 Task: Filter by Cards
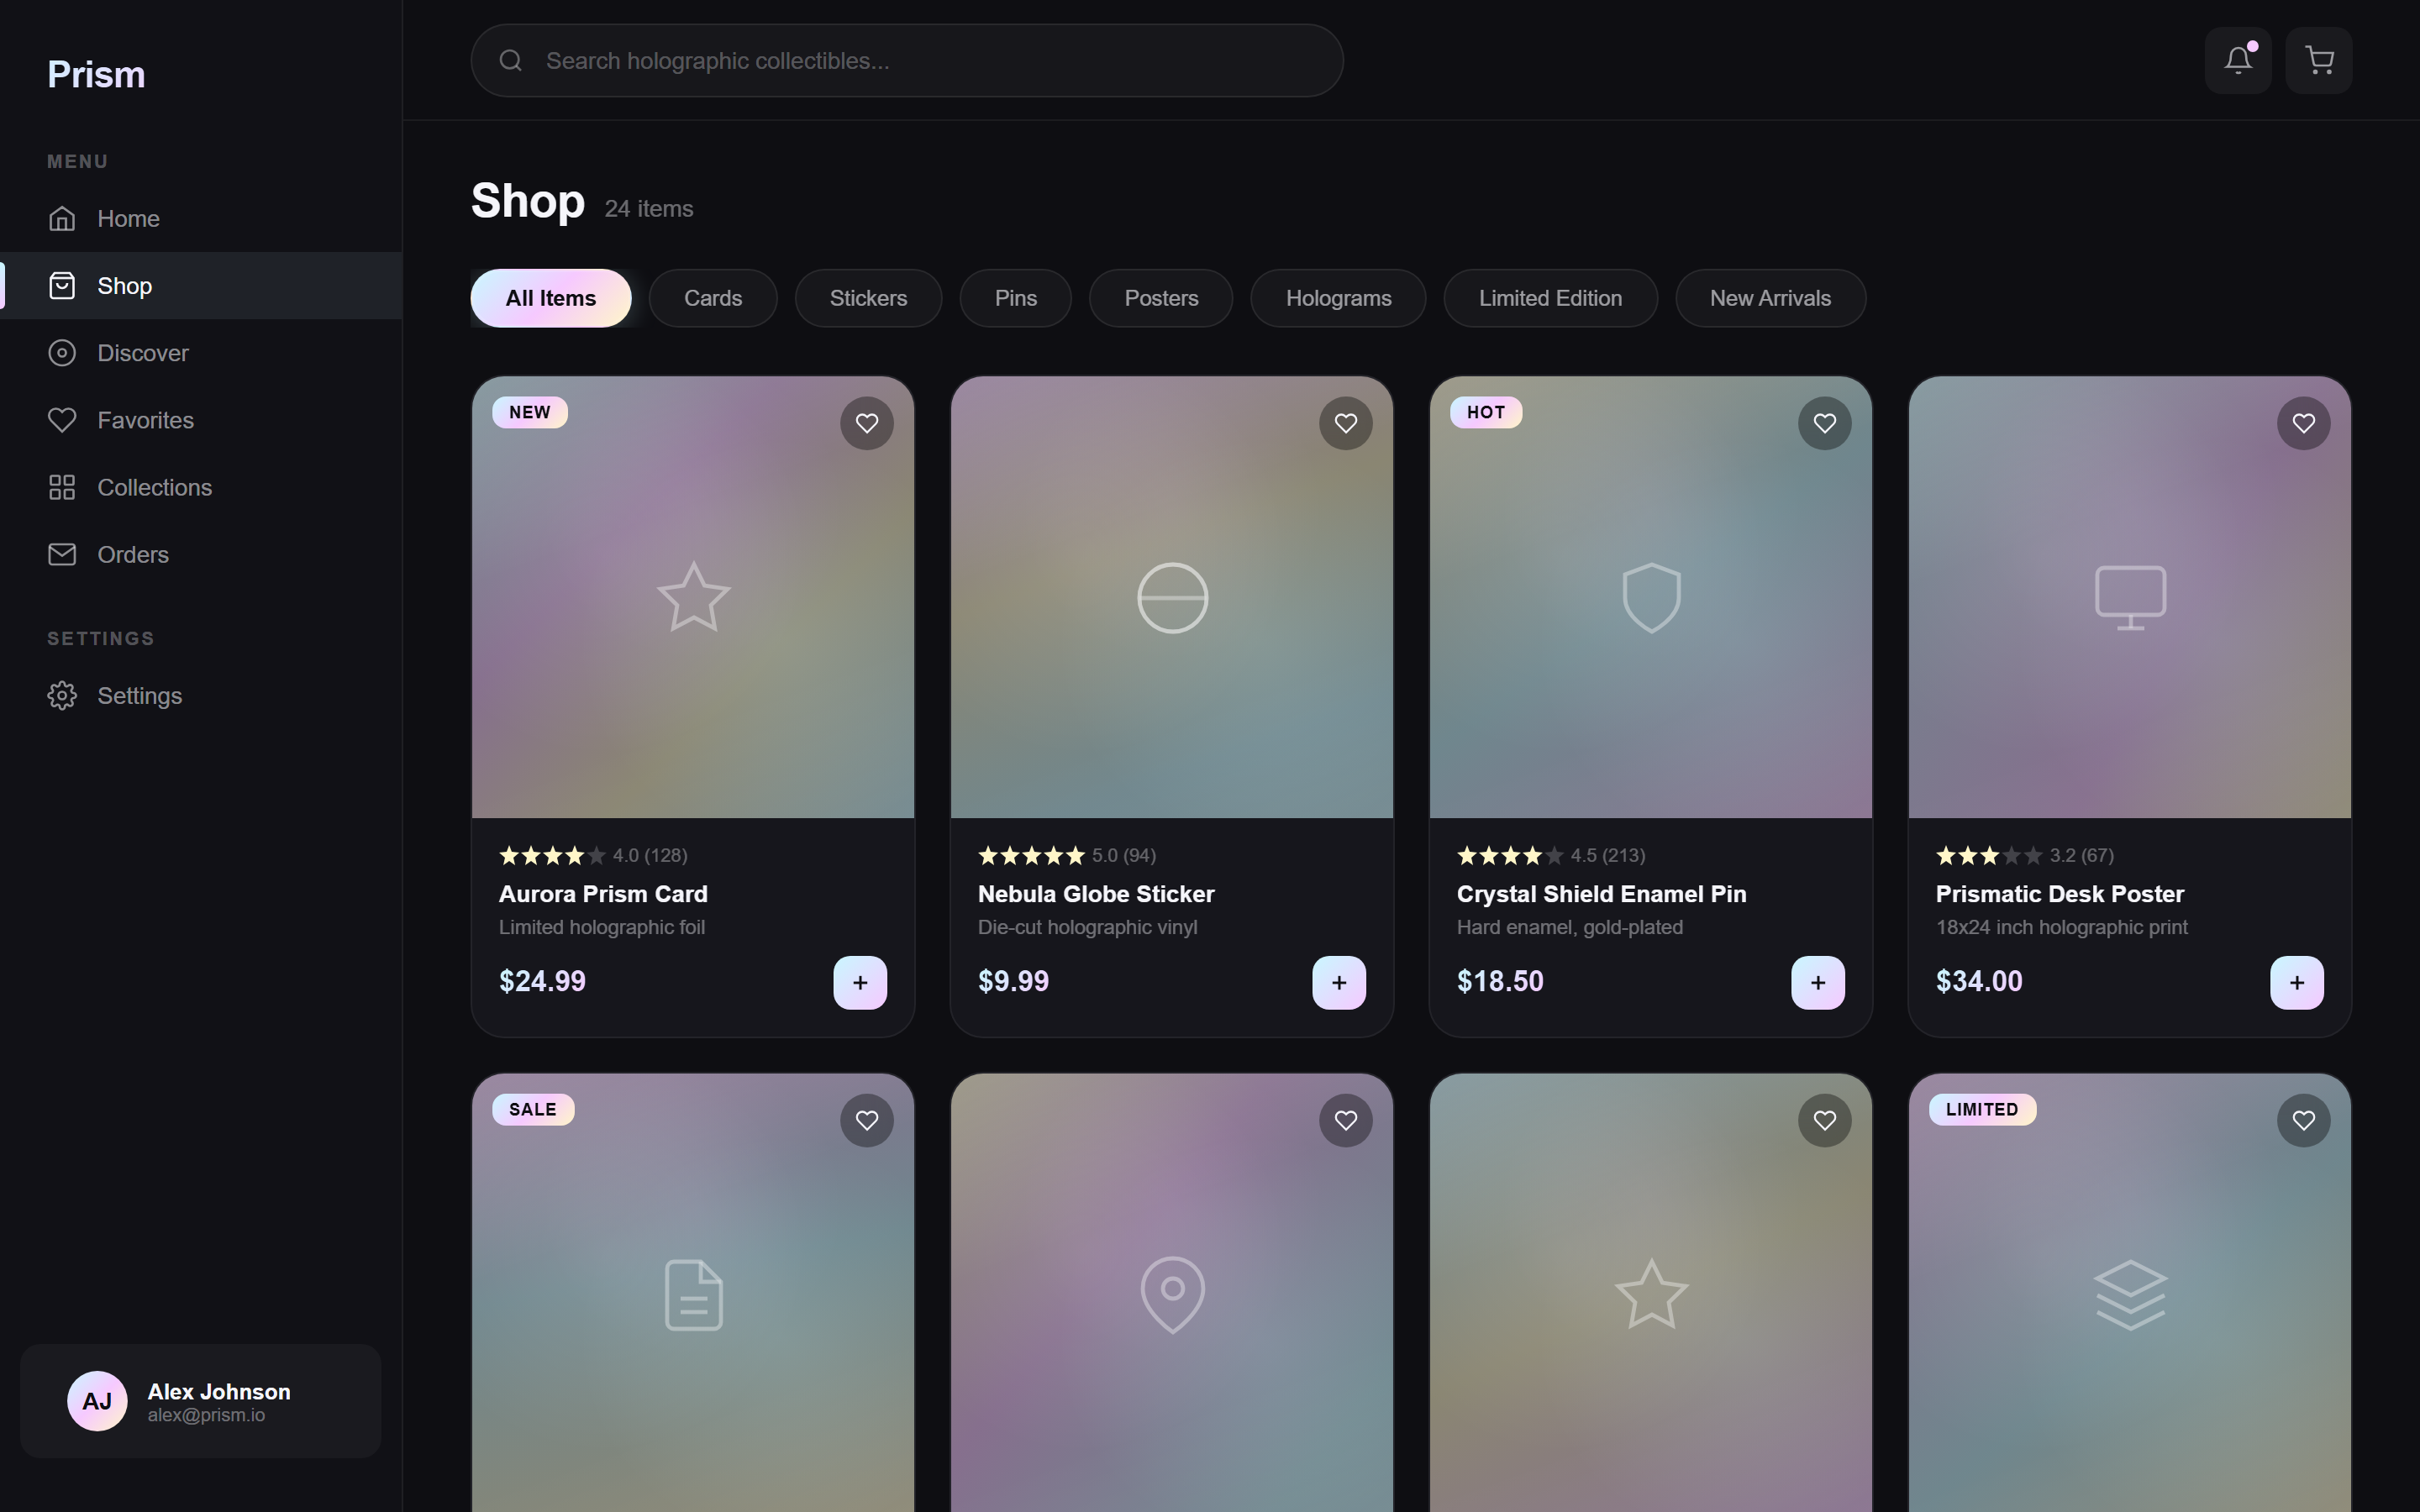713,298
